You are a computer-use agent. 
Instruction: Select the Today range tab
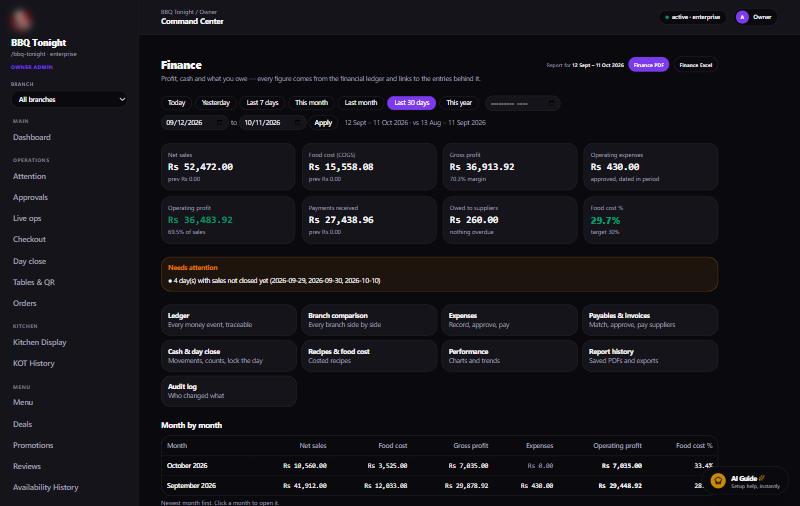(177, 103)
